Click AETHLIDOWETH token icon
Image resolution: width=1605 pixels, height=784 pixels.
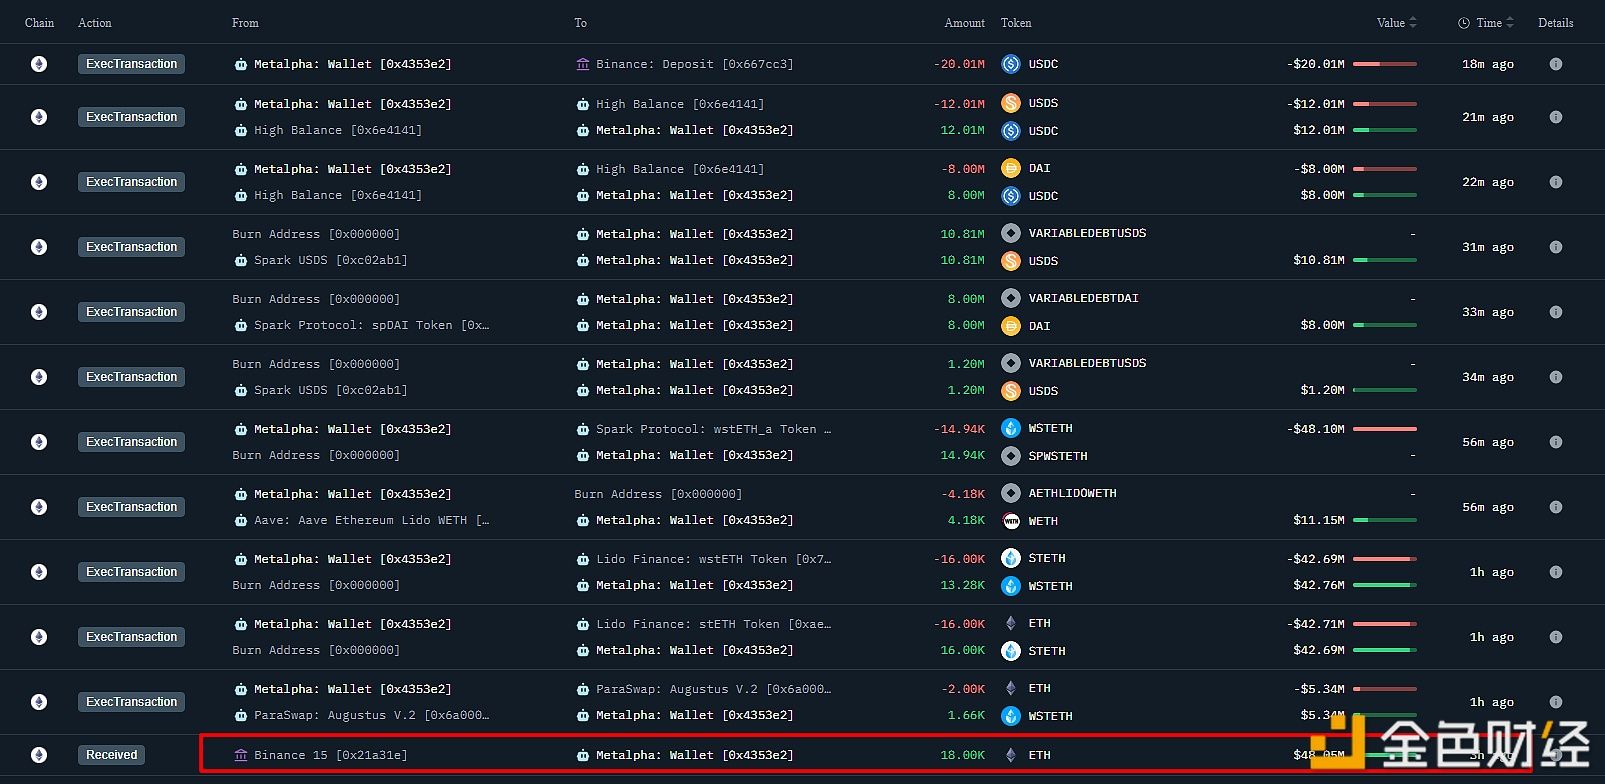point(1011,493)
